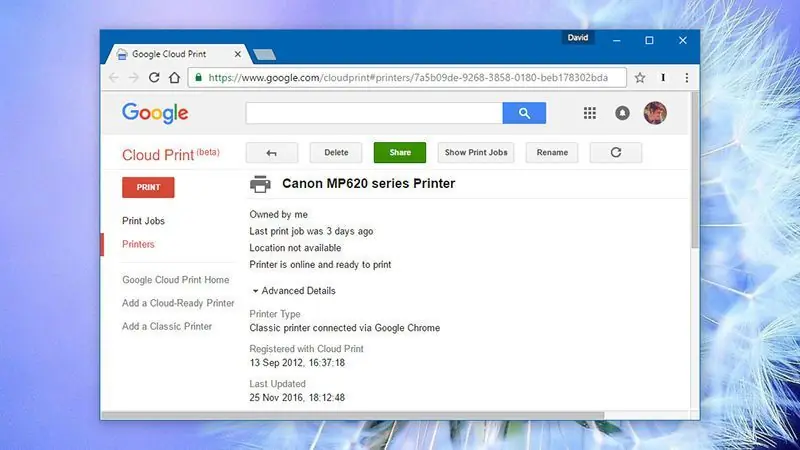Reload the page with browser refresh icon
The image size is (800, 450).
point(154,78)
